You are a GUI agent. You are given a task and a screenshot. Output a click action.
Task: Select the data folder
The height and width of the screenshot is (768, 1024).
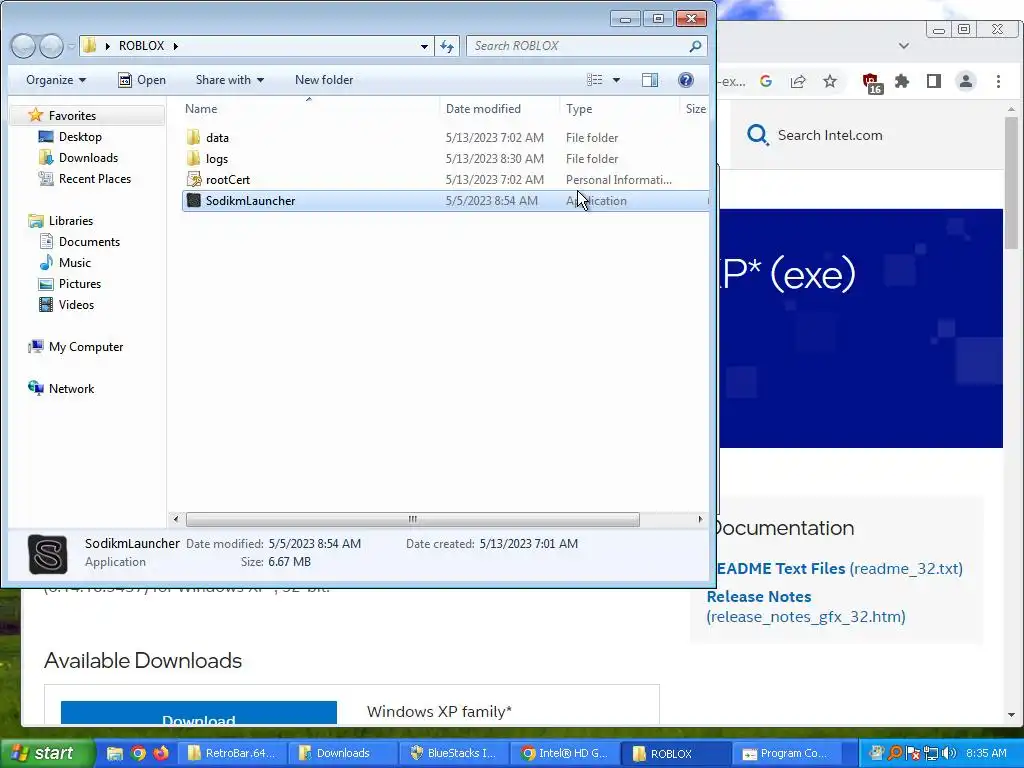(444, 138)
